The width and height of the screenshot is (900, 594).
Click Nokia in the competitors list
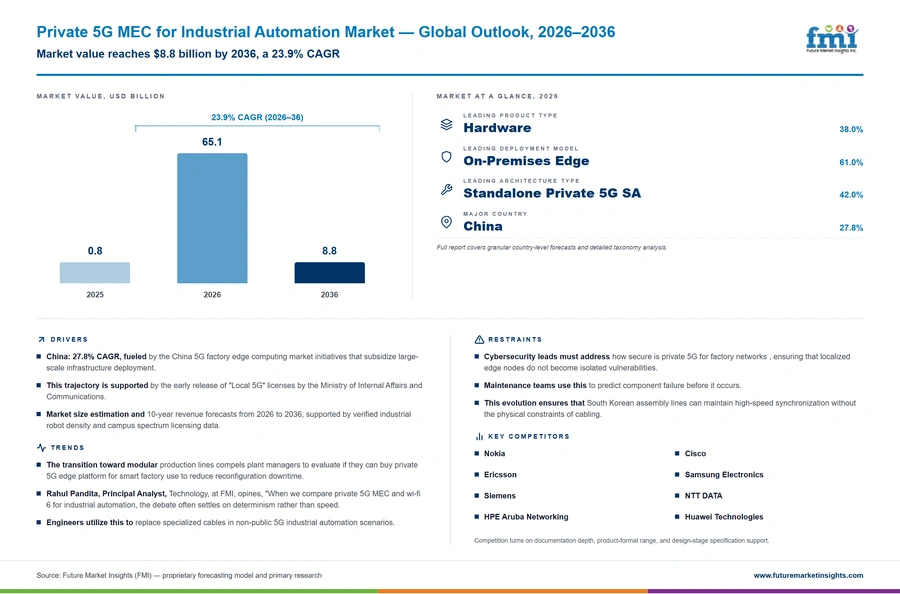[x=494, y=453]
